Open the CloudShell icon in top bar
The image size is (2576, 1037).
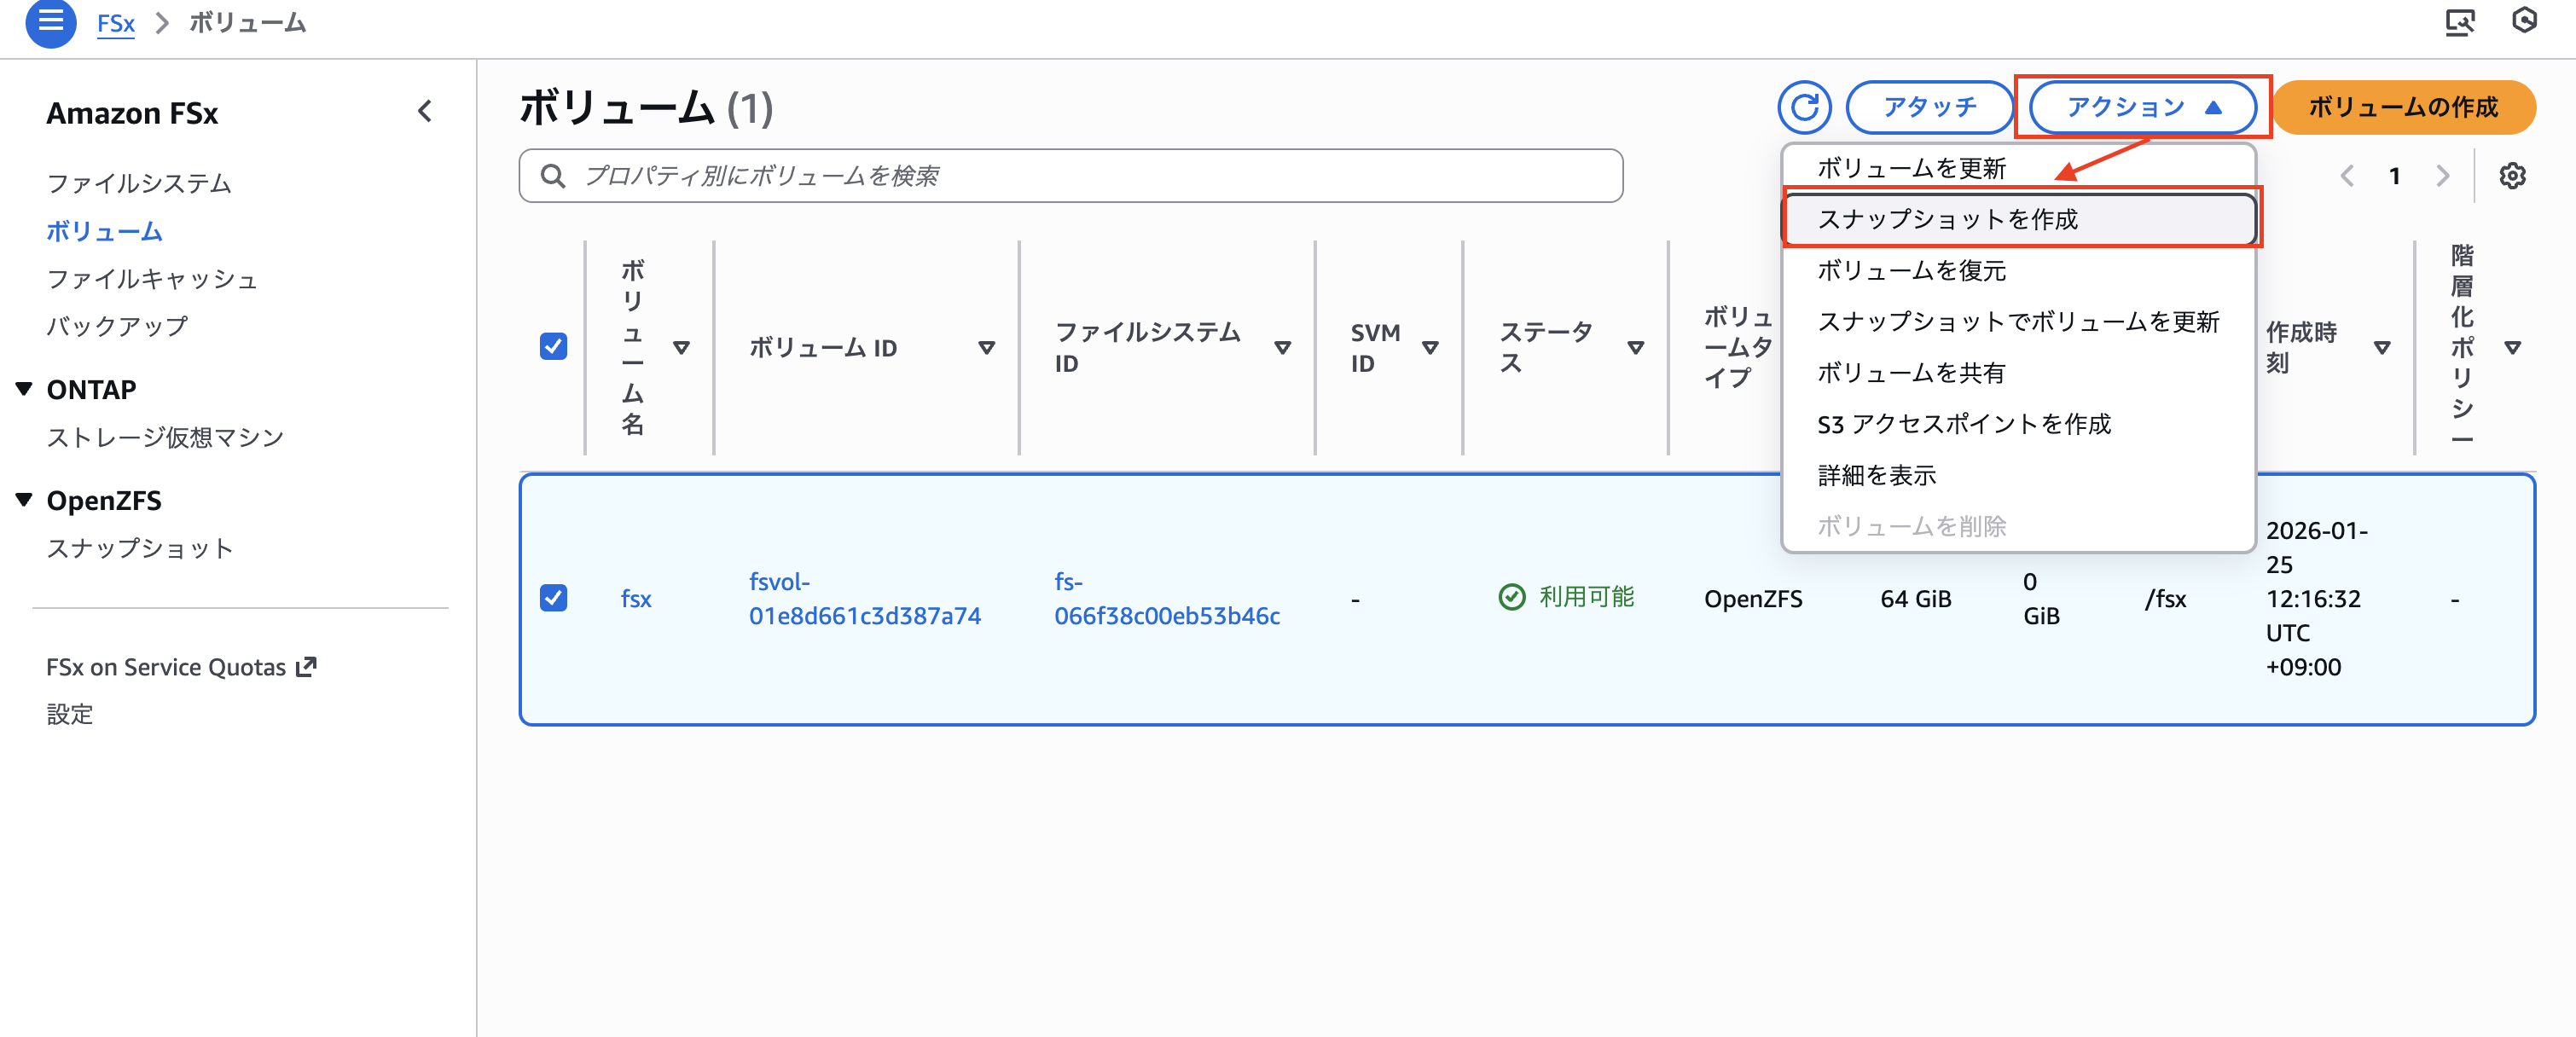2459,22
